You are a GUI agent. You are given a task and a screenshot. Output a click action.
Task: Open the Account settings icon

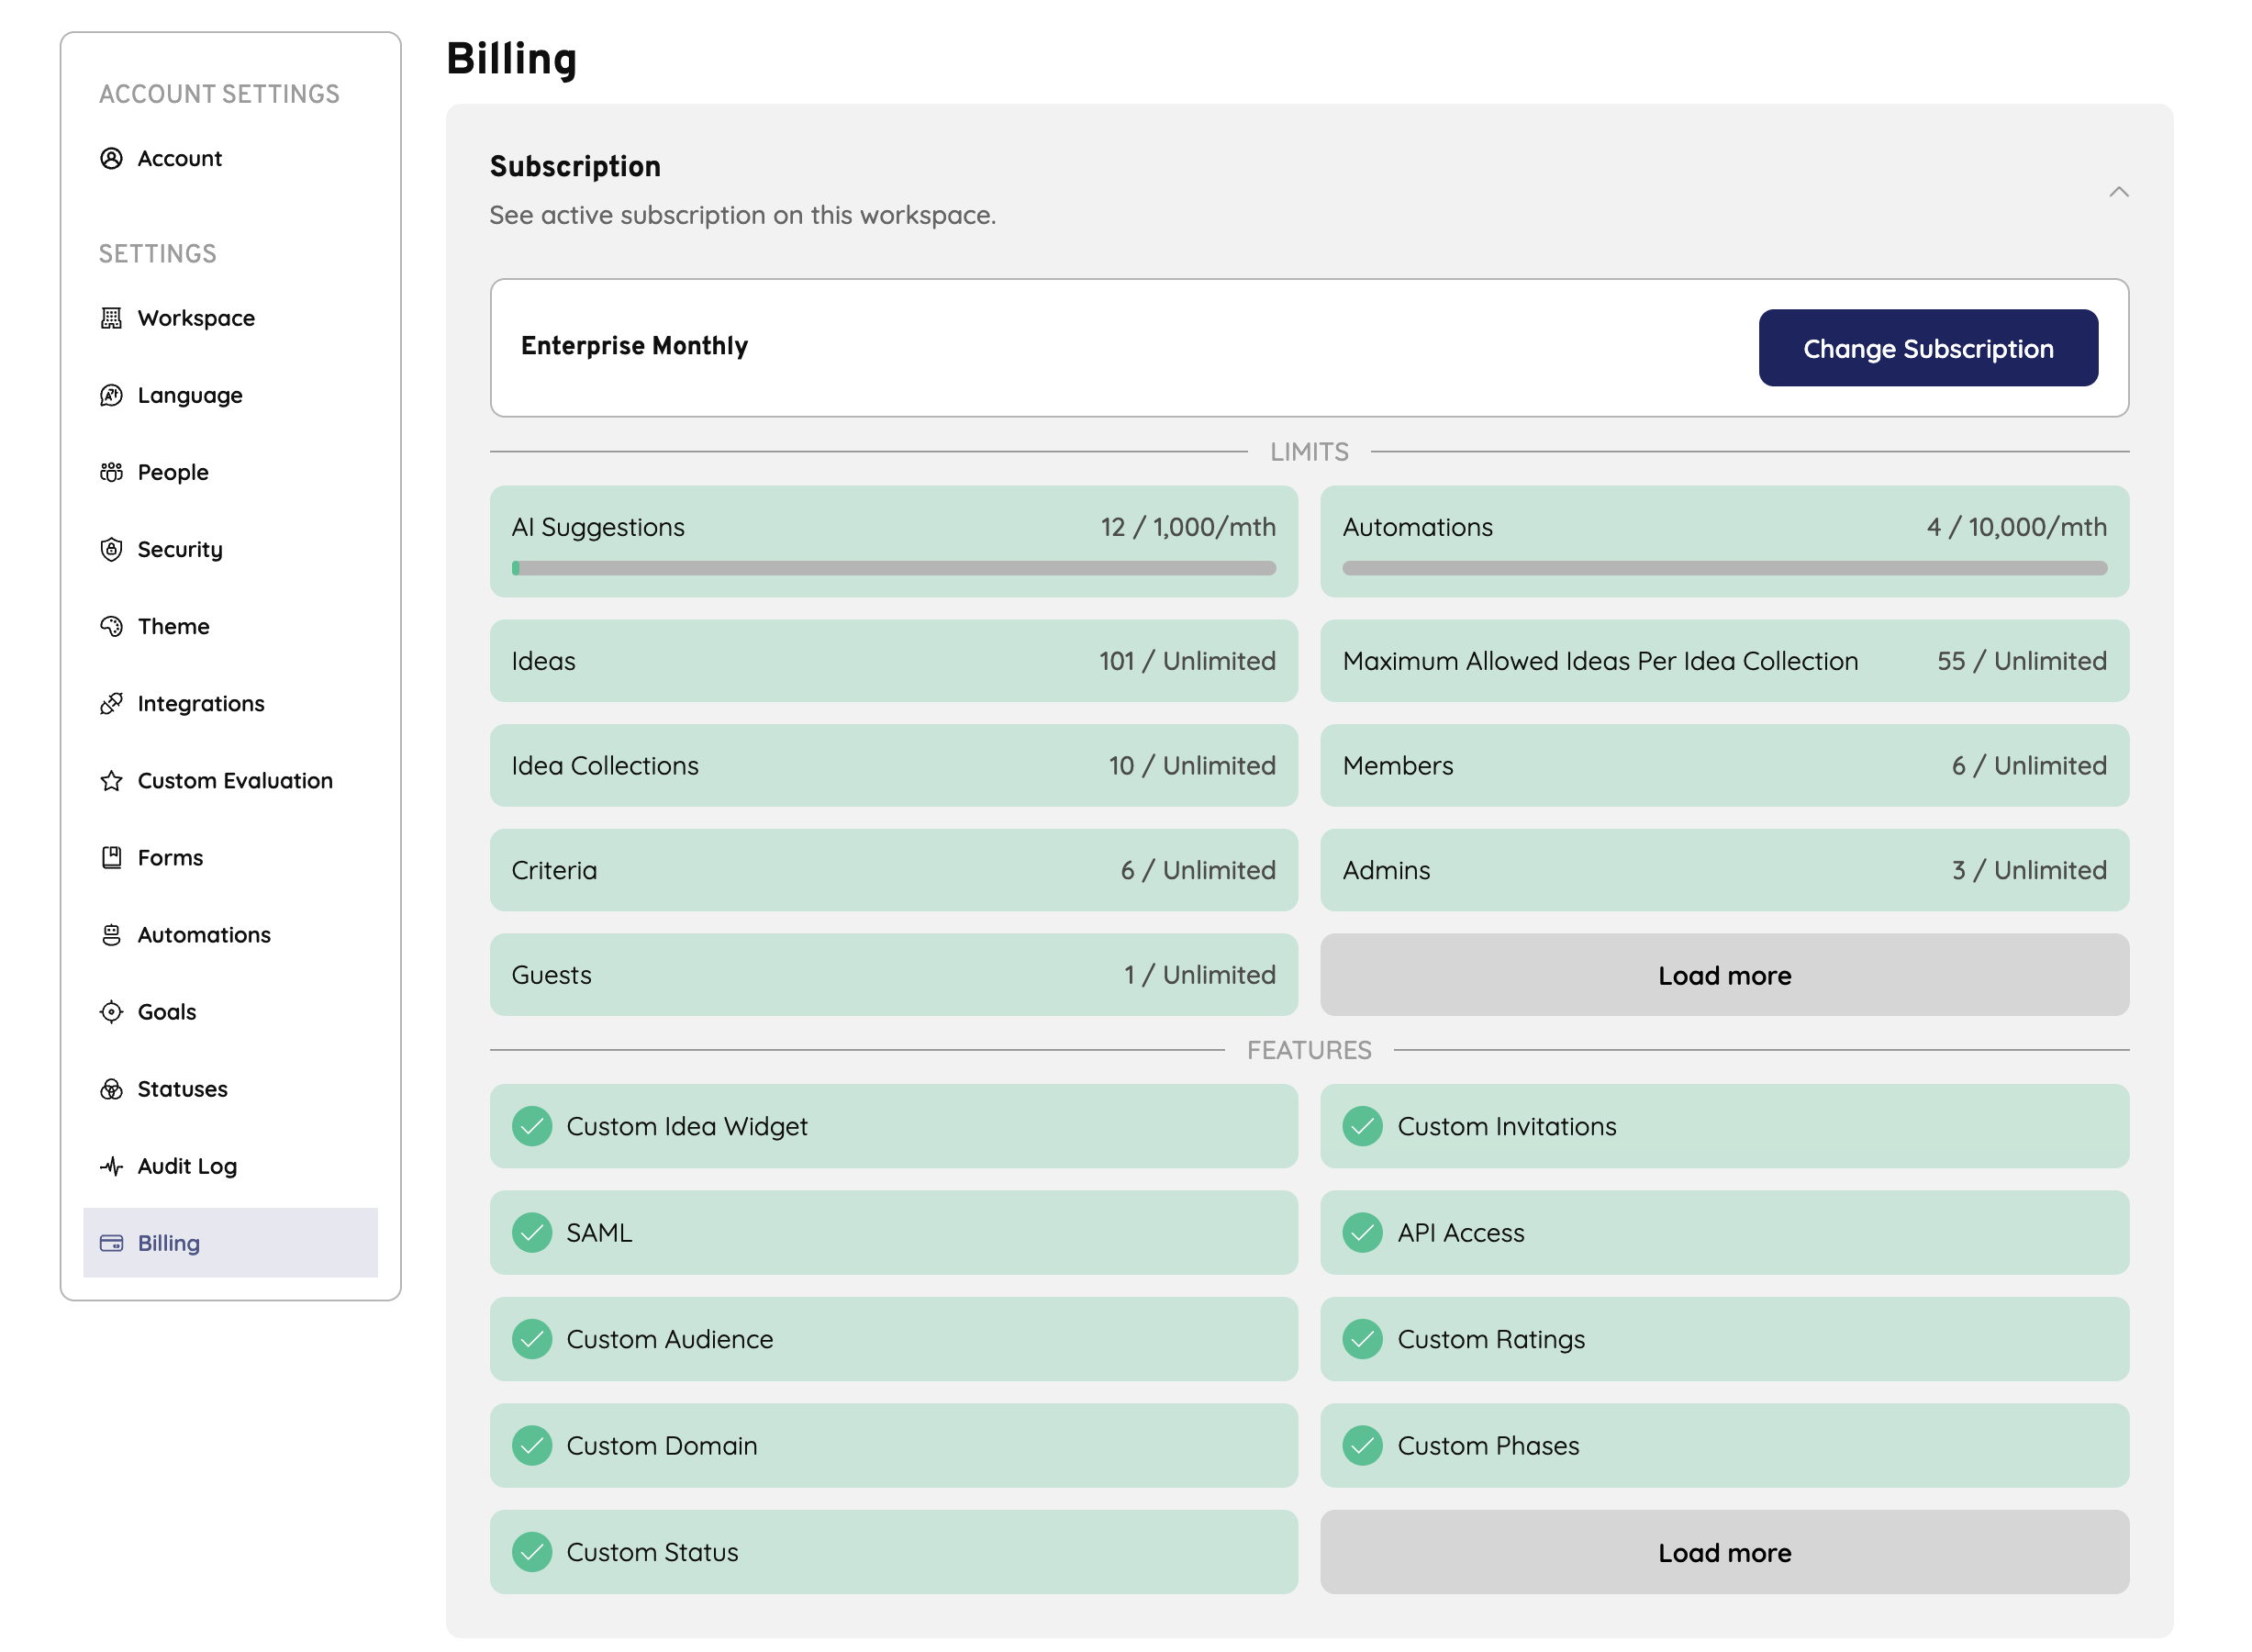(112, 158)
